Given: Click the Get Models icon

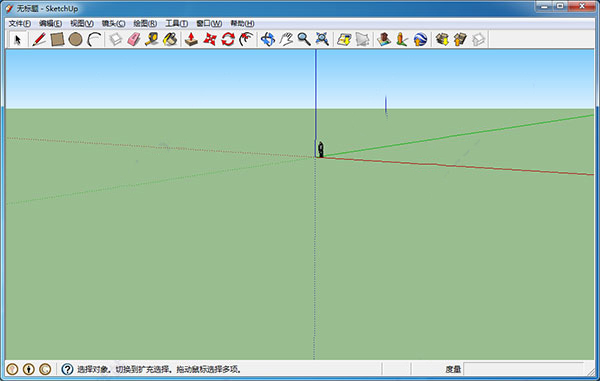Looking at the screenshot, I should [x=442, y=39].
